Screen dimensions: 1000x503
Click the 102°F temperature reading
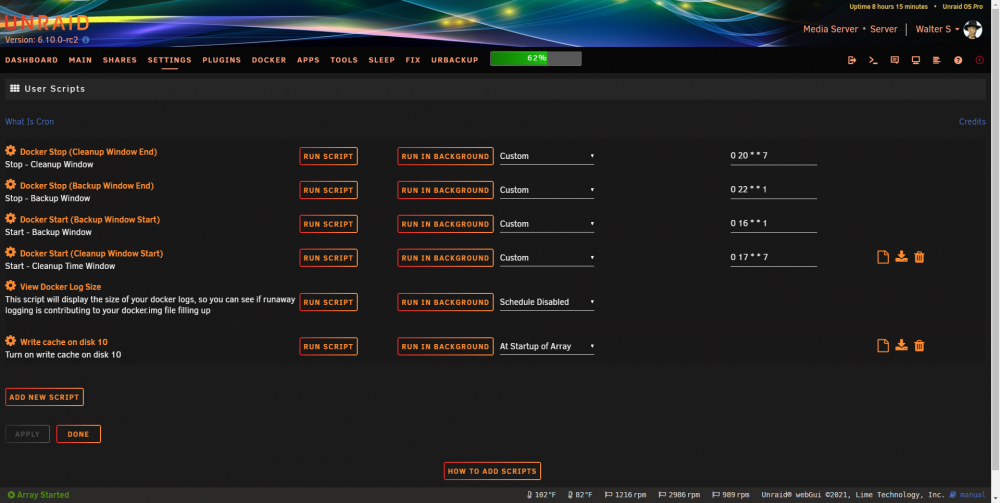point(541,495)
